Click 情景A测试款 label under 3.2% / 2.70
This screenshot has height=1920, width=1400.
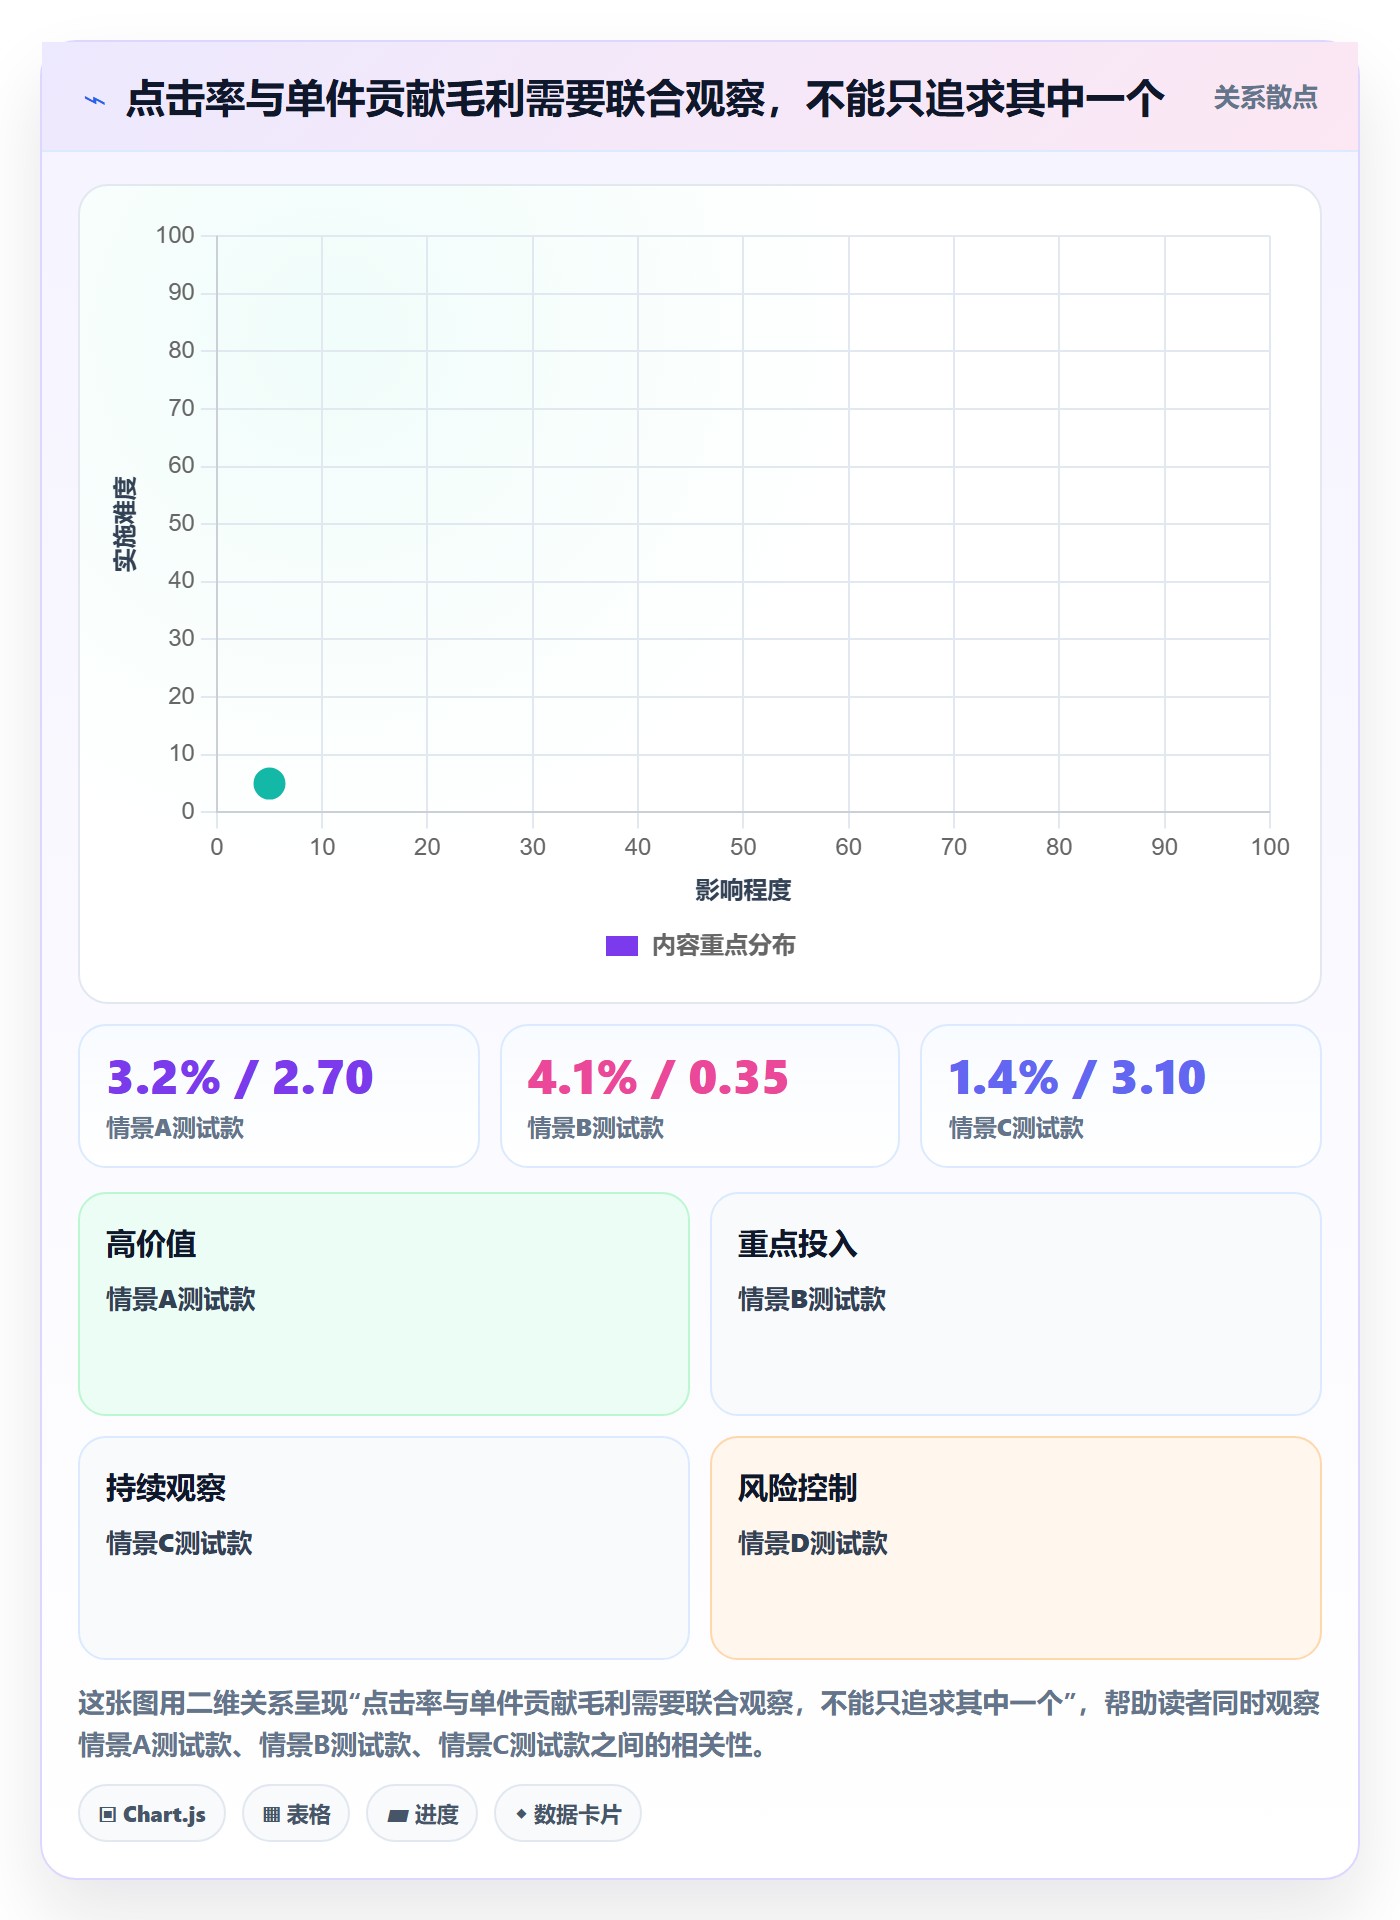[175, 1128]
